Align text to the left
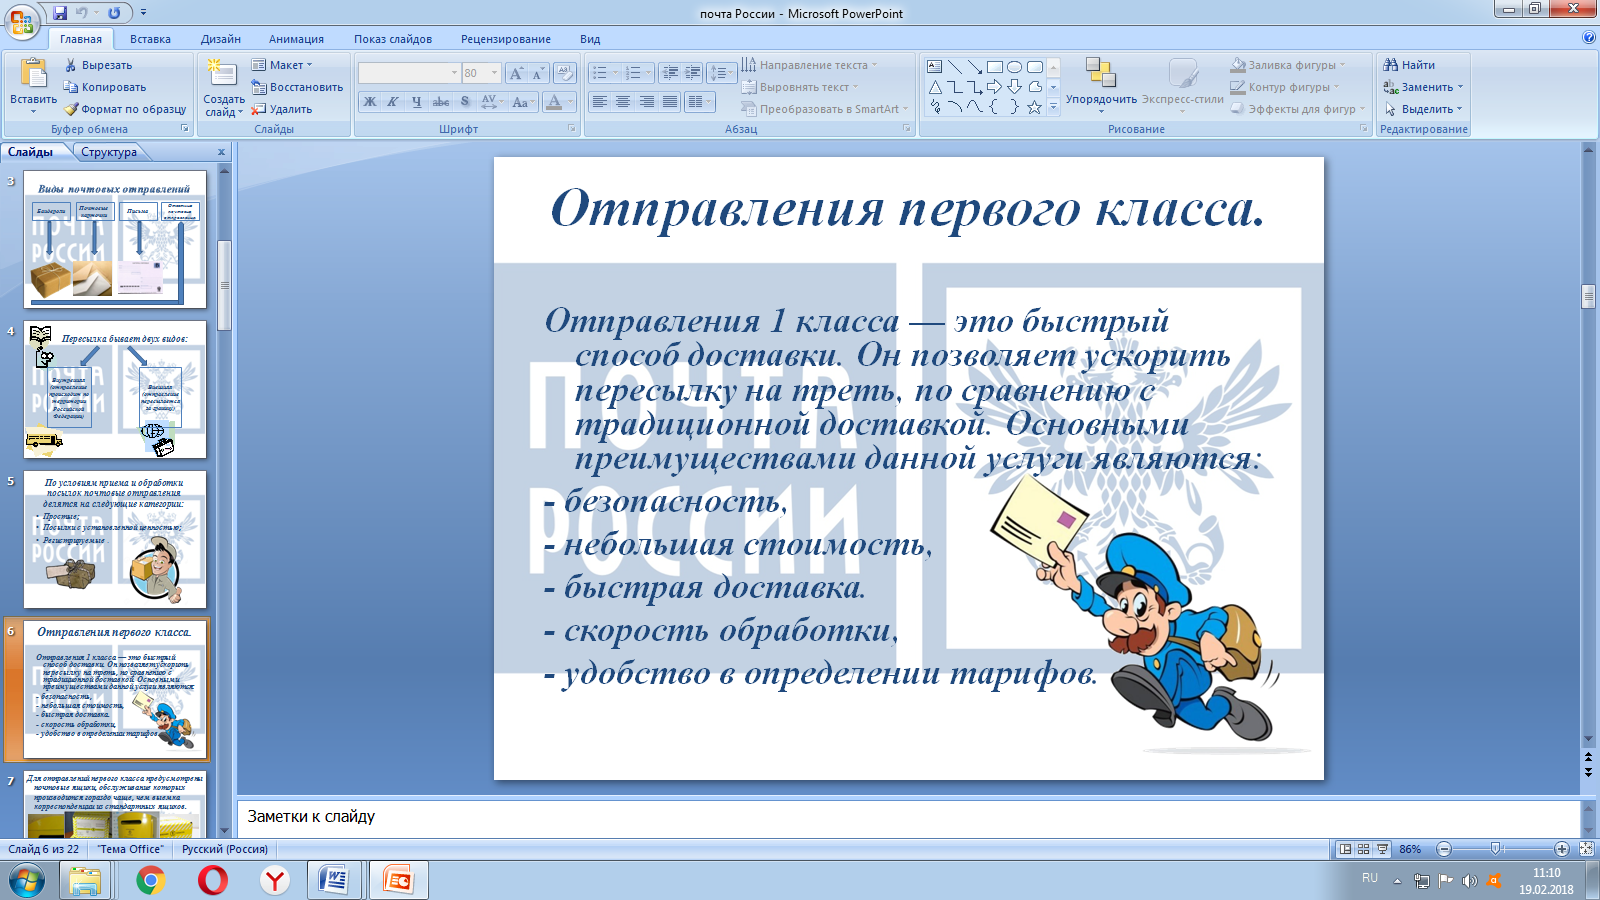This screenshot has height=900, width=1600. (x=599, y=102)
